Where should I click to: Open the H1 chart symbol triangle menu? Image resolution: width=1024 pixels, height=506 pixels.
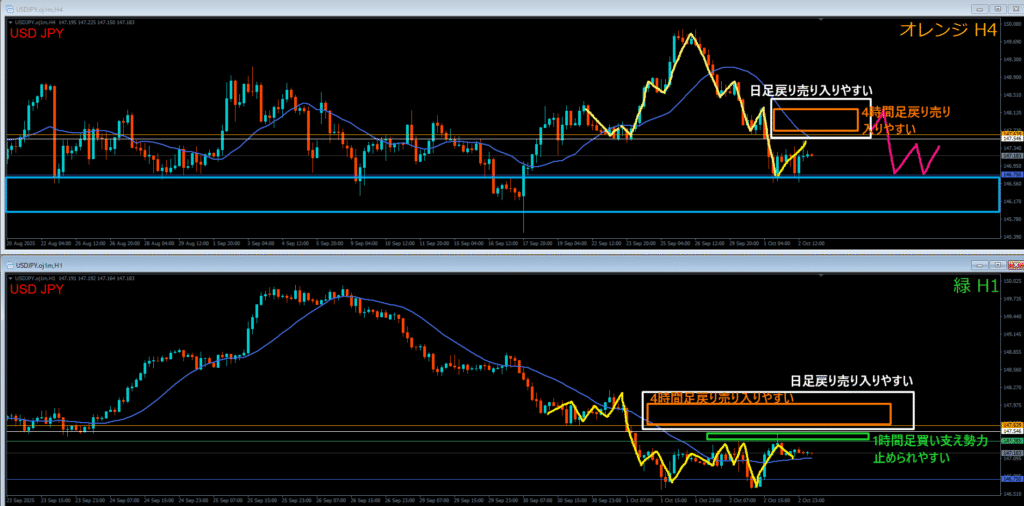pos(8,277)
